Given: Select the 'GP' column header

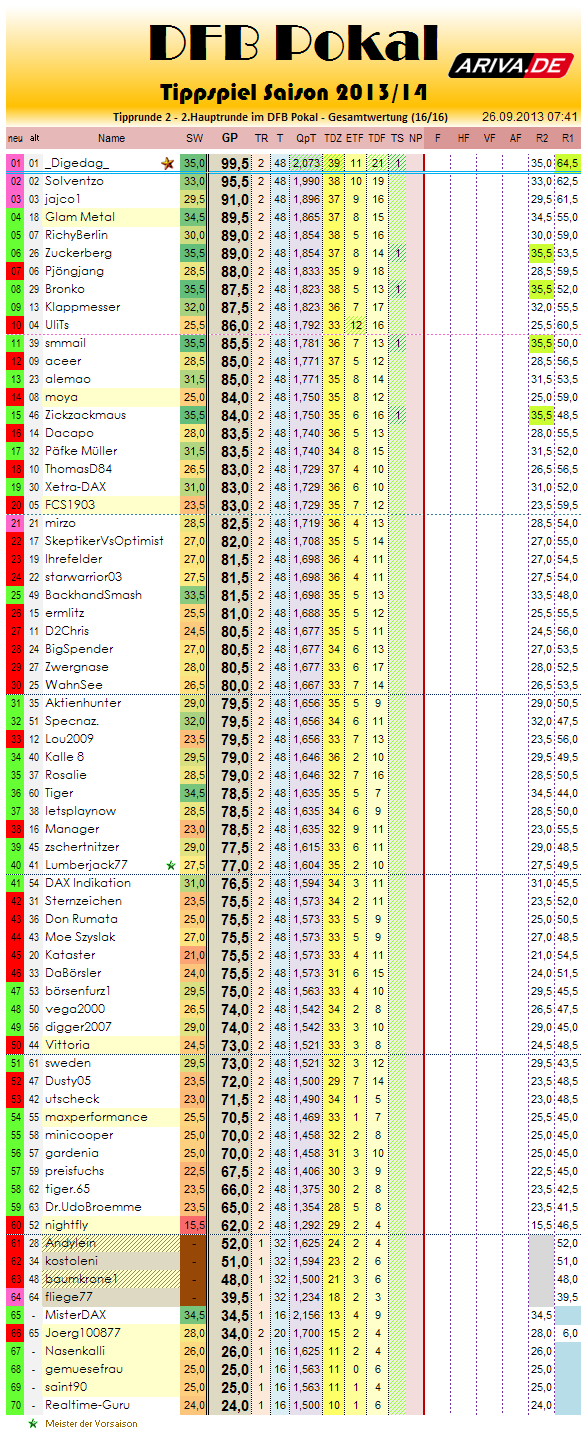Looking at the screenshot, I should 230,138.
